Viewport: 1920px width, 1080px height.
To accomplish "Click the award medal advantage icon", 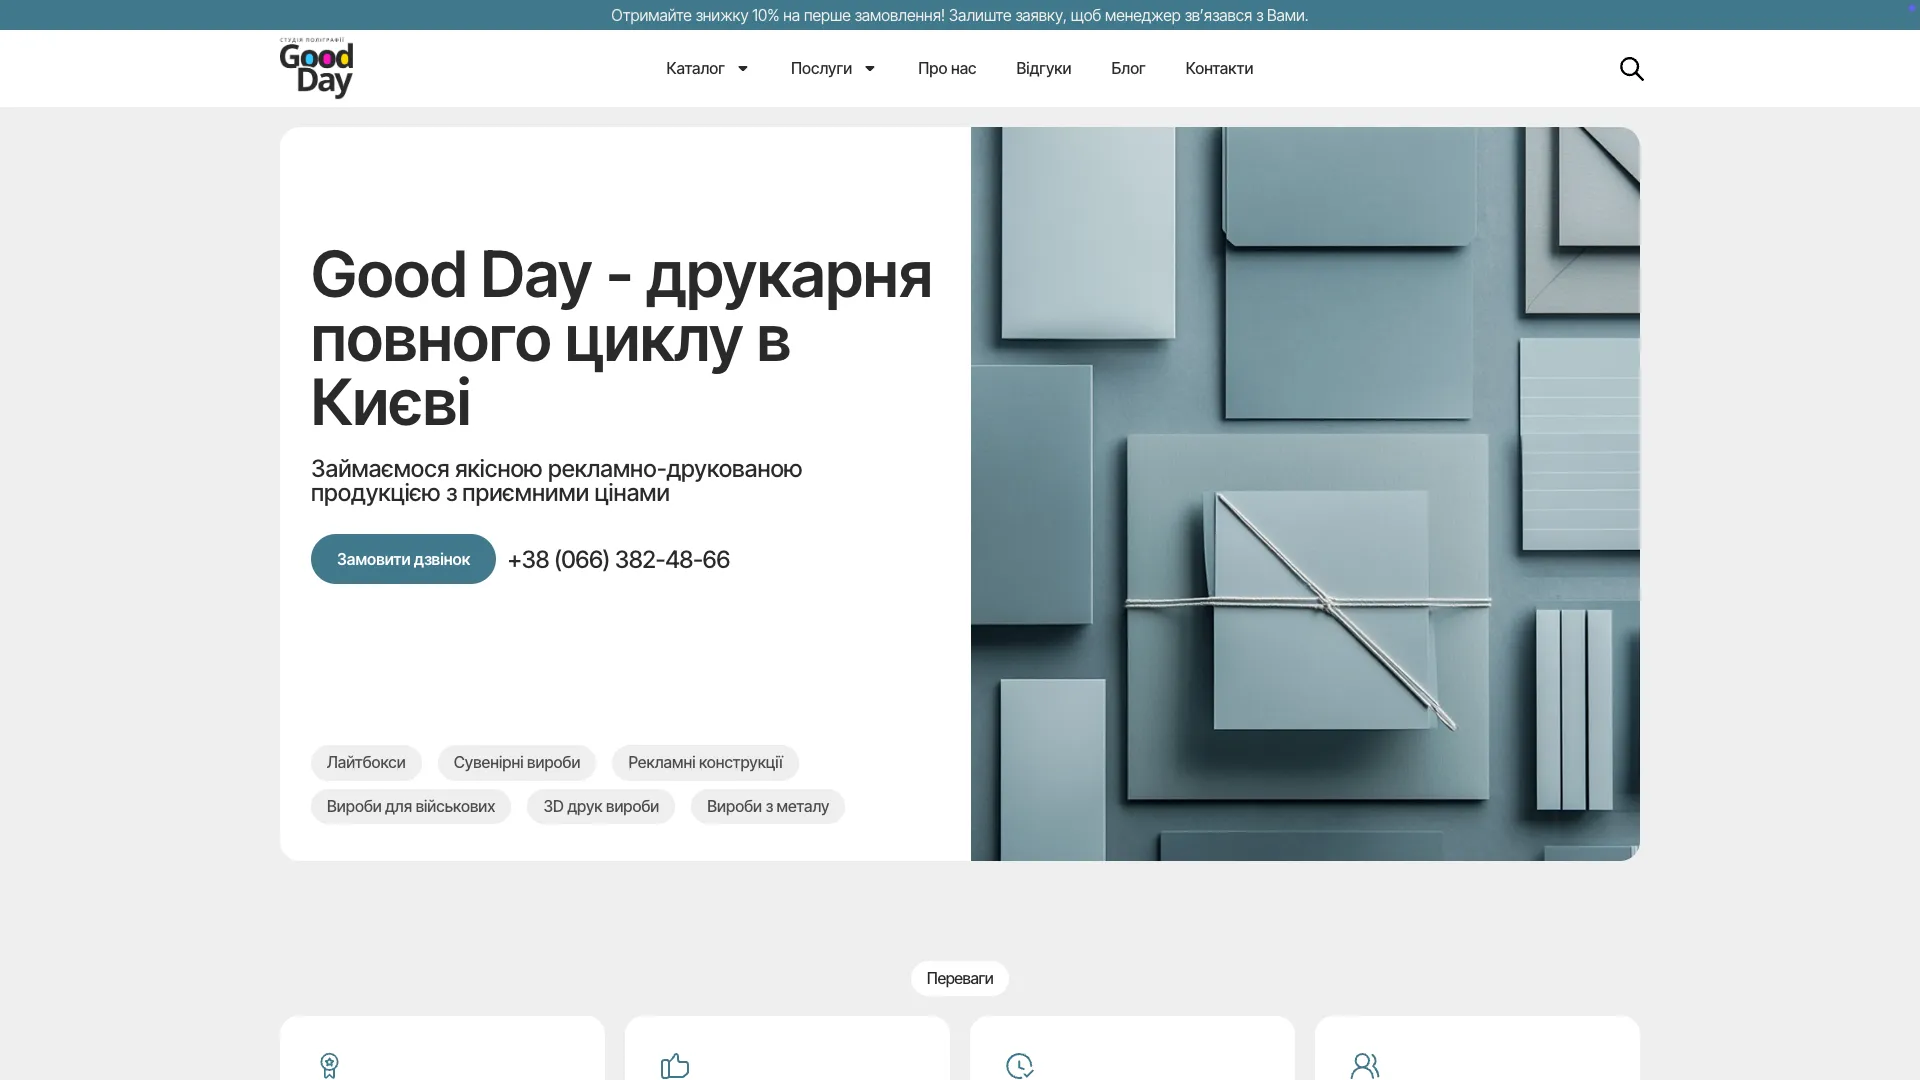I will (x=330, y=1065).
